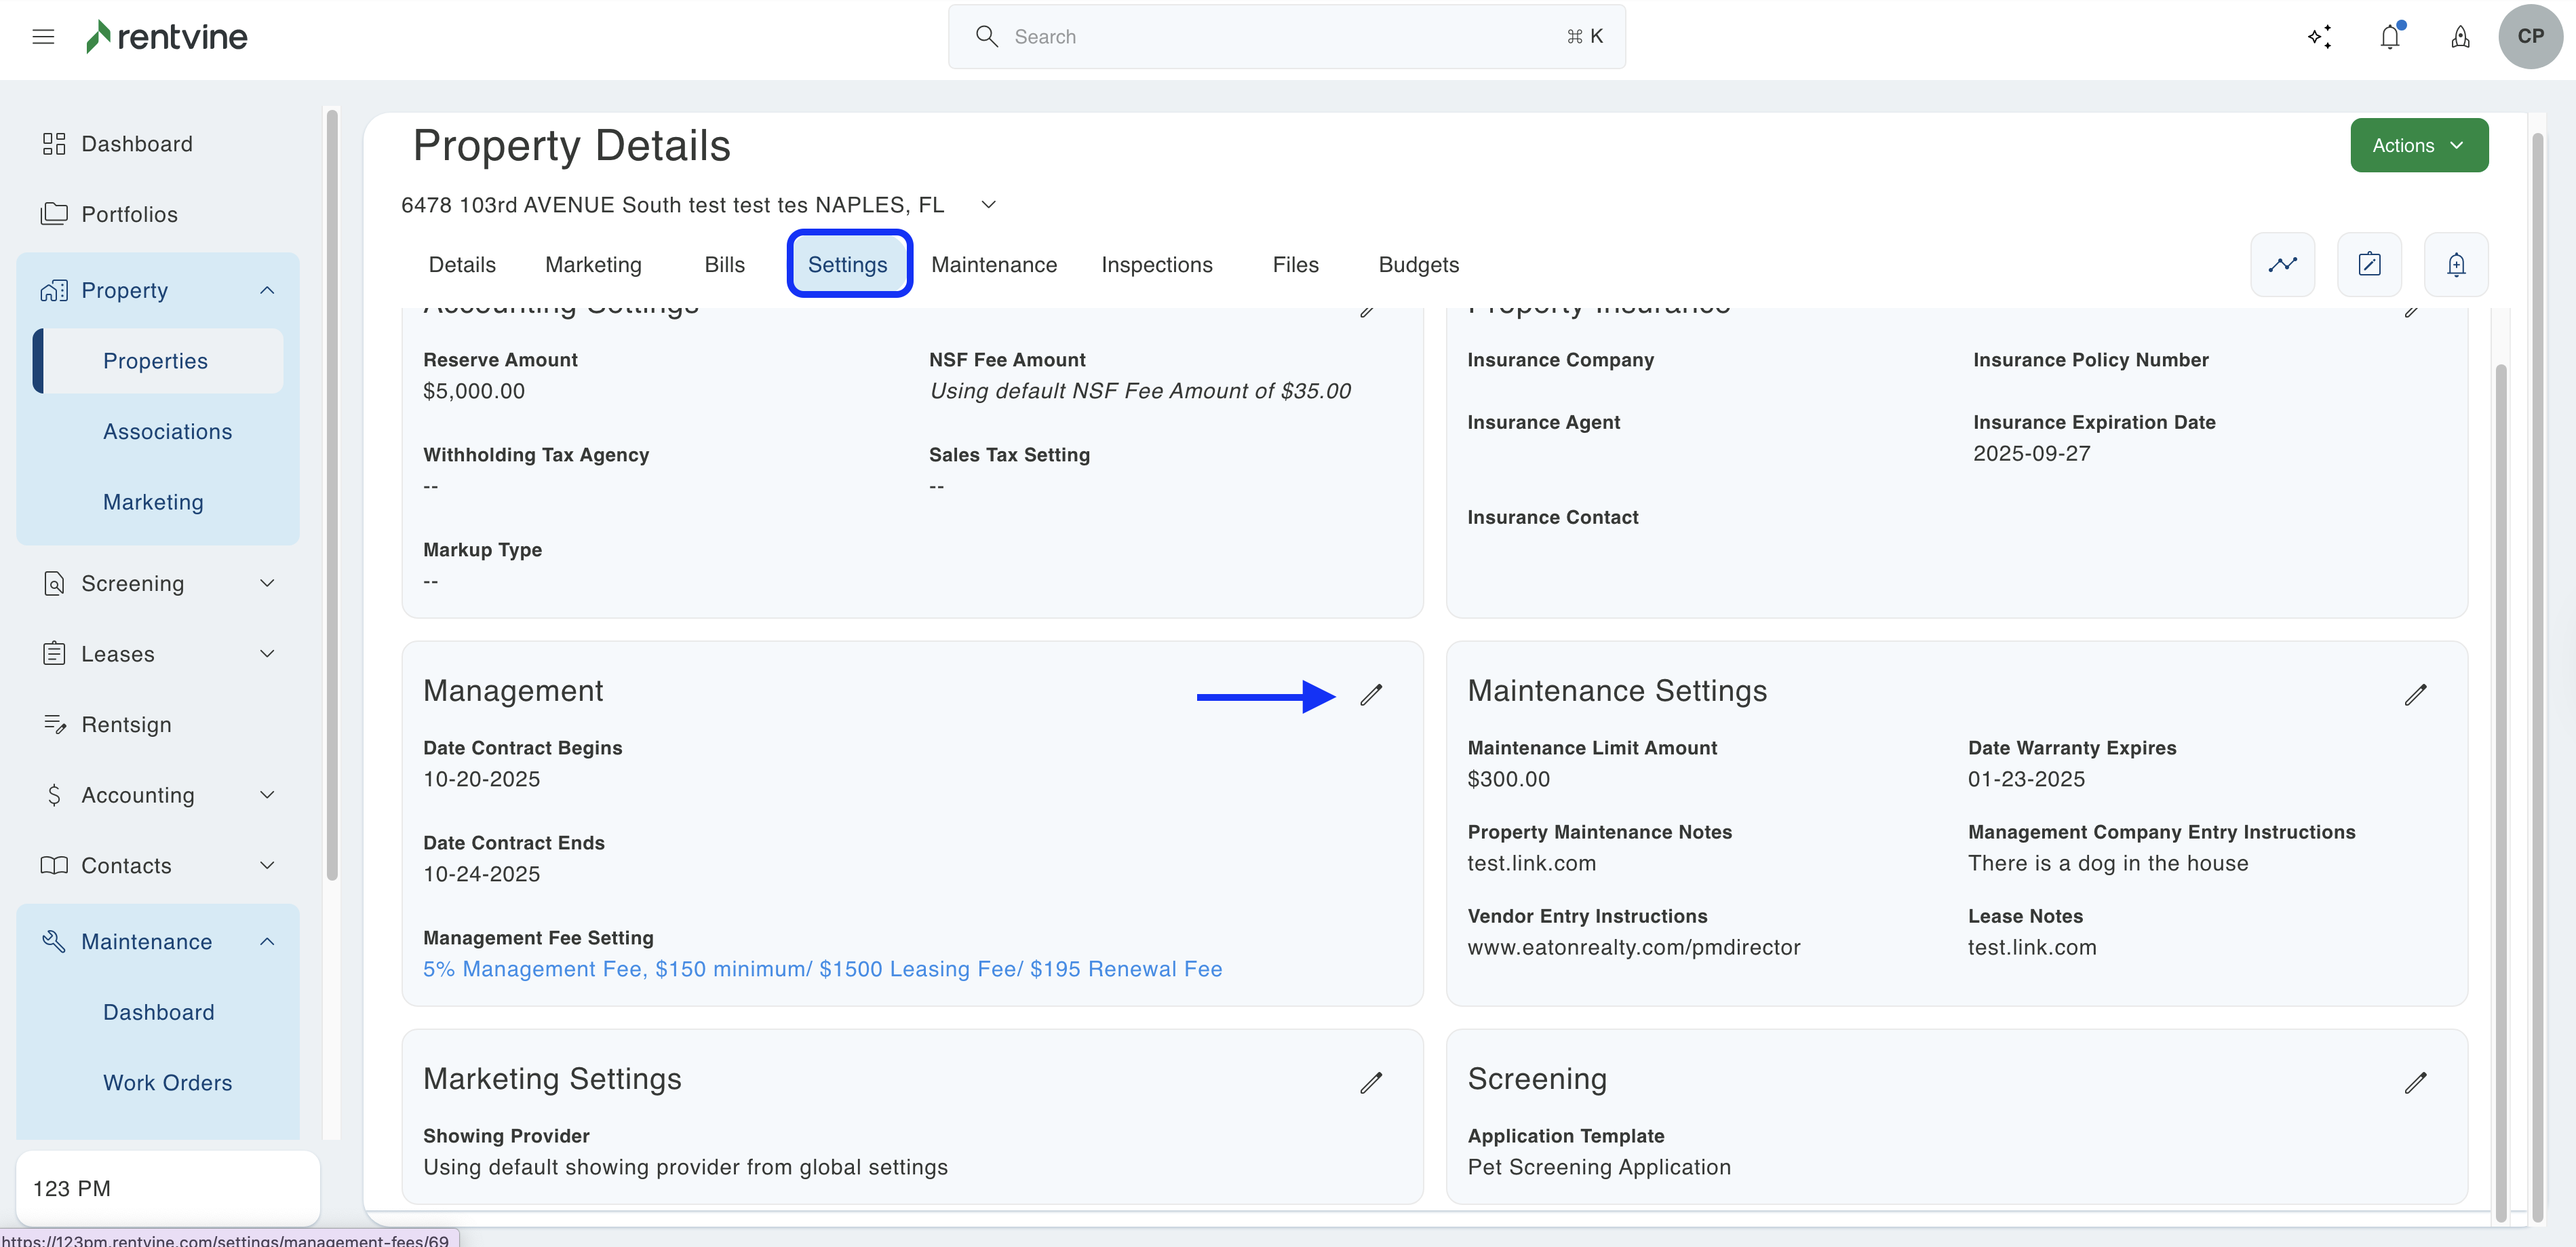Open the notifications bell in header
This screenshot has width=2576, height=1247.
click(2389, 37)
